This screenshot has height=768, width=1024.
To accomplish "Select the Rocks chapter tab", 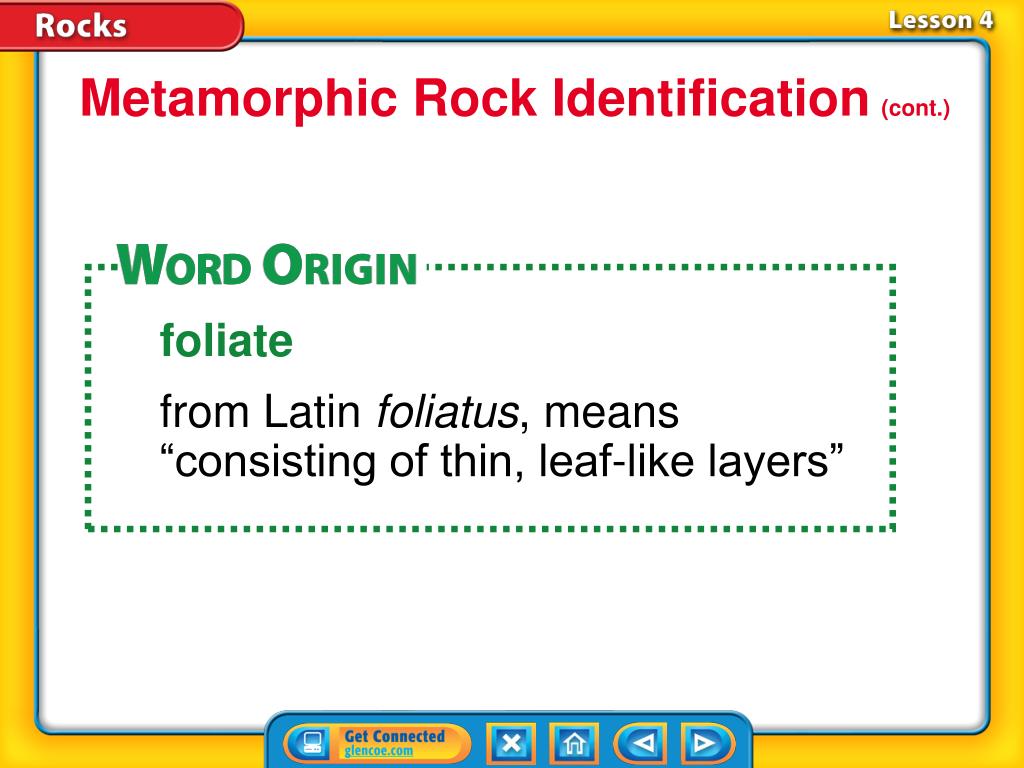I will [121, 25].
